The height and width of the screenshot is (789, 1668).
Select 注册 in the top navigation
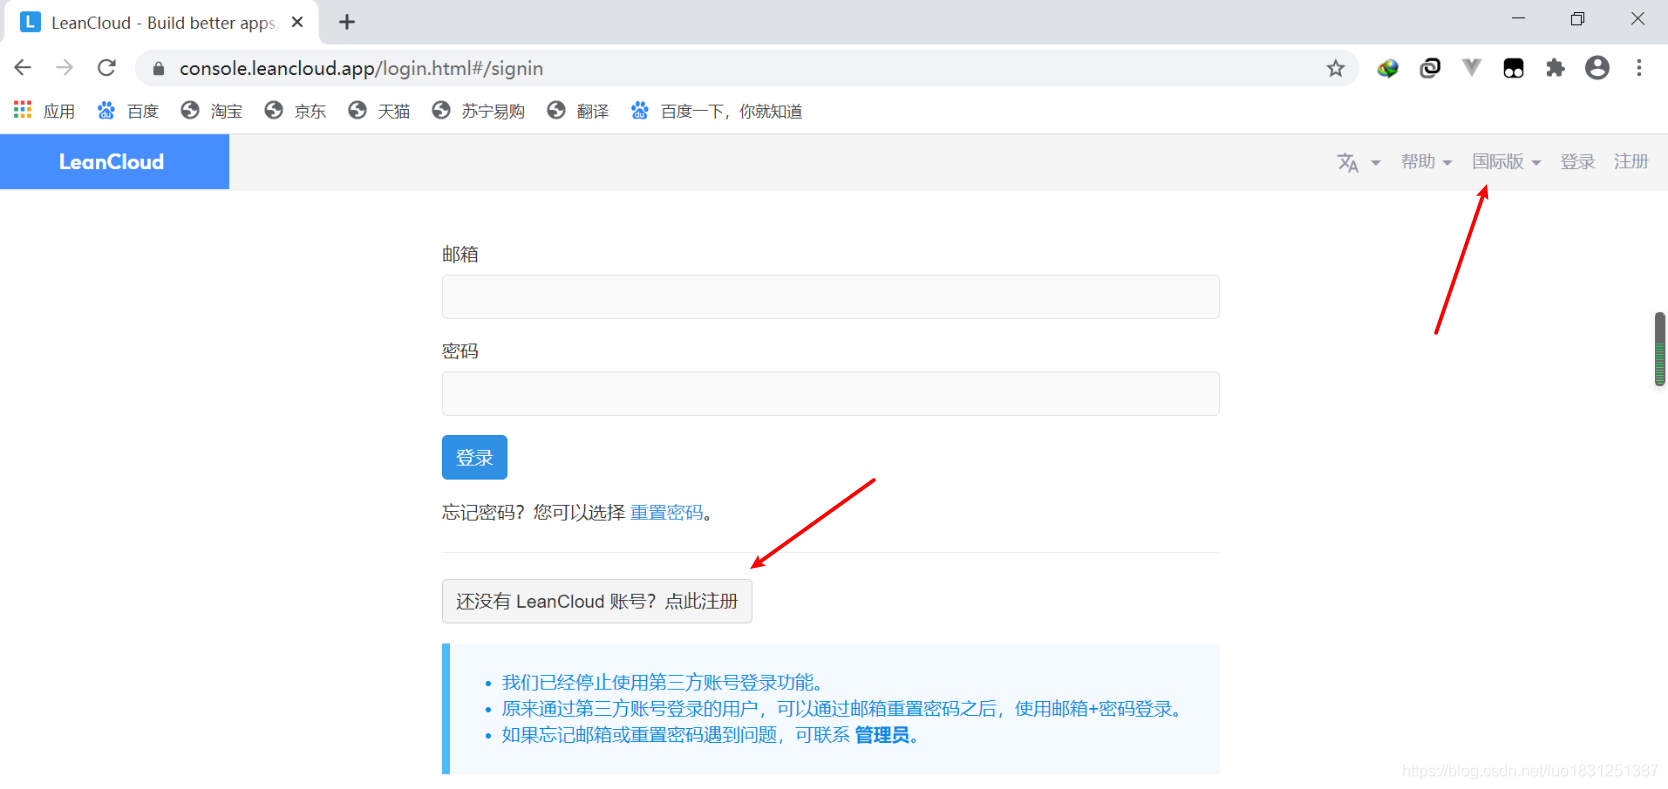pos(1631,162)
